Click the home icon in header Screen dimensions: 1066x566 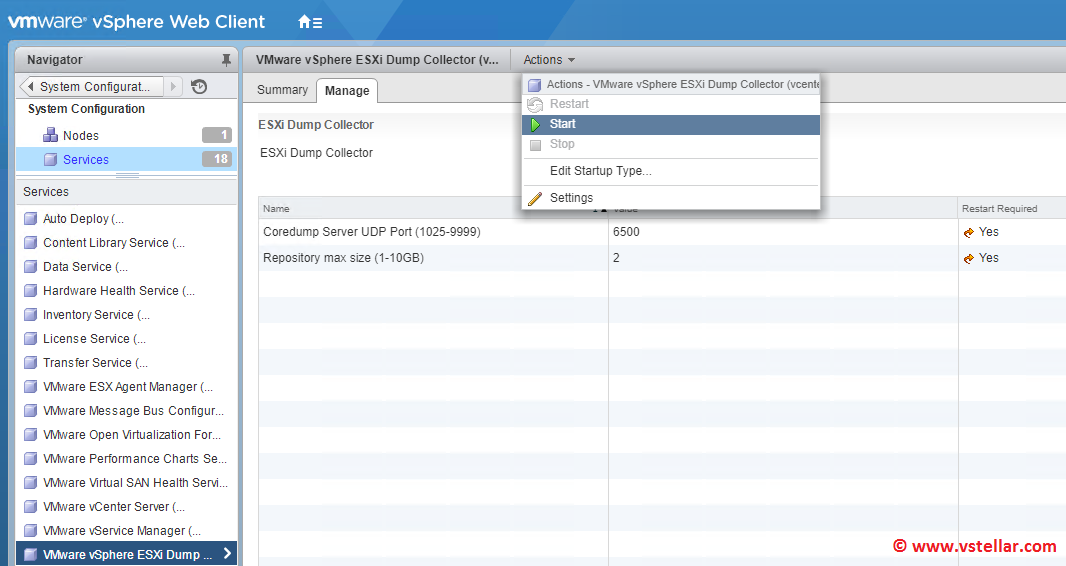[x=310, y=21]
